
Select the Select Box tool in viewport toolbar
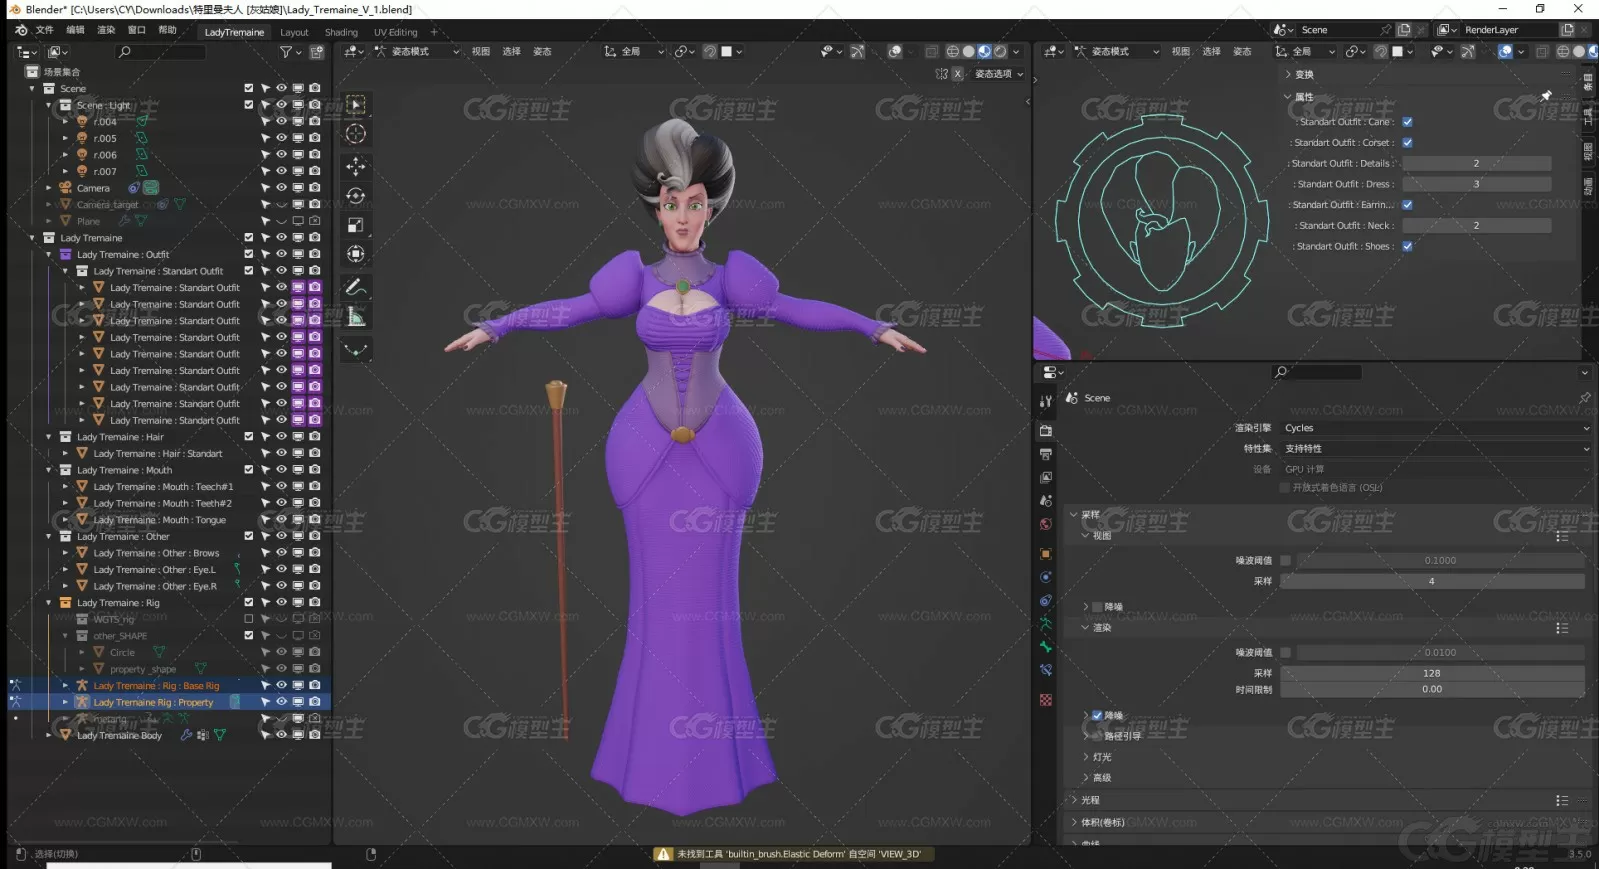pos(356,105)
